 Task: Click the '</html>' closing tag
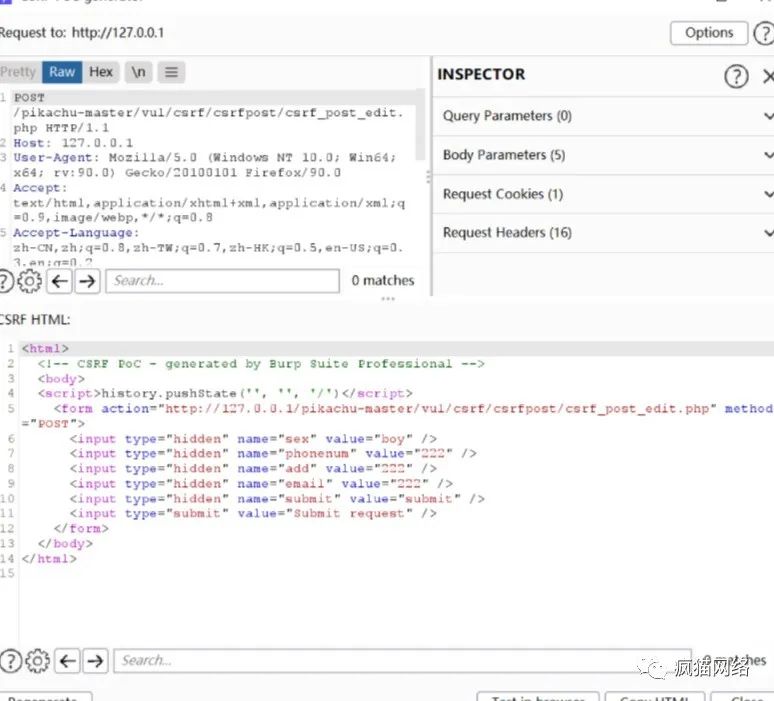point(49,559)
